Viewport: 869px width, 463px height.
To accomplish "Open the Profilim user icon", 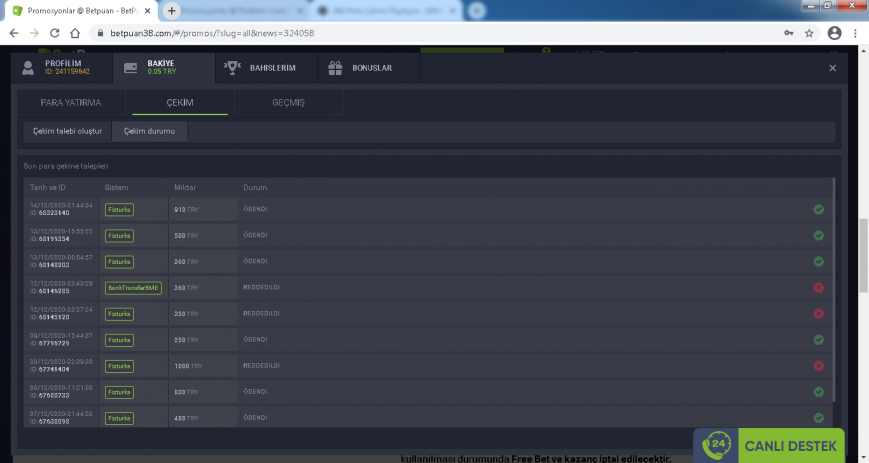I will 28,68.
